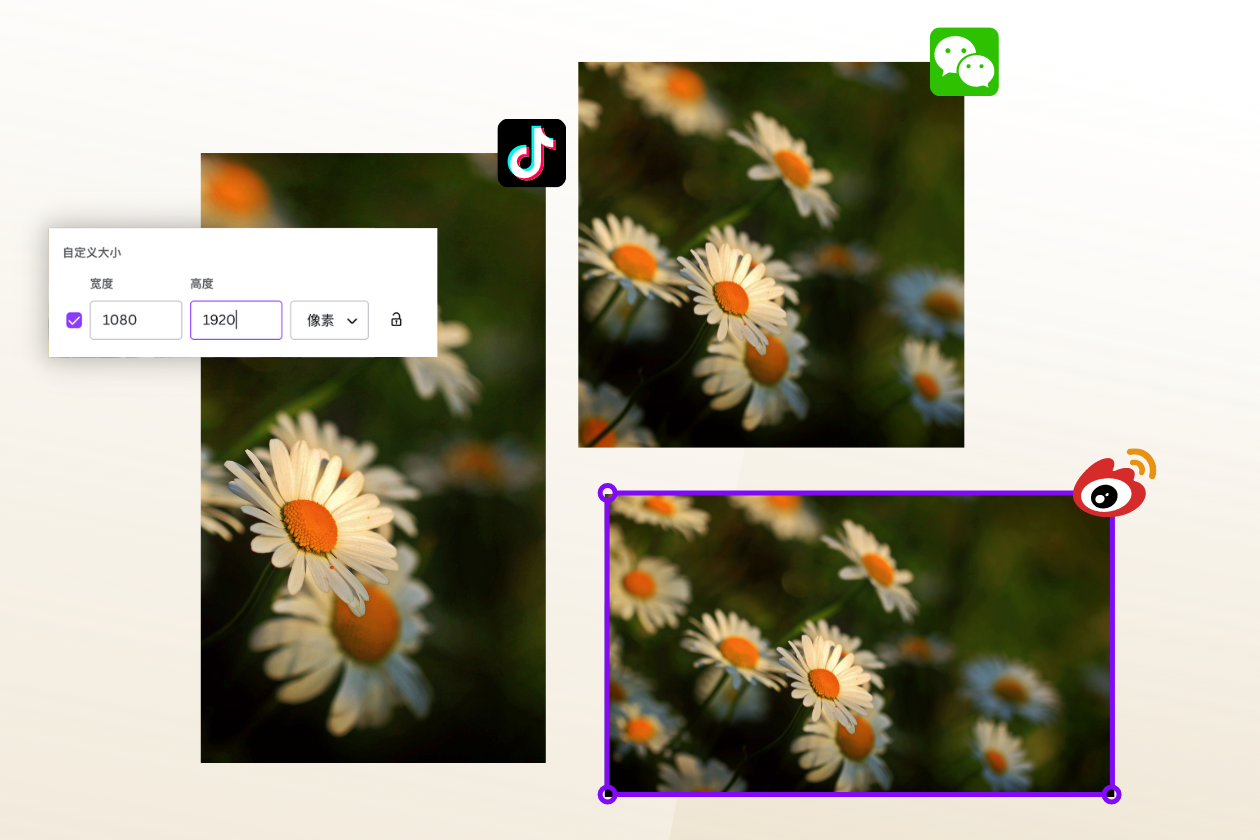
Task: Open the 像素 unit dropdown
Action: 329,320
